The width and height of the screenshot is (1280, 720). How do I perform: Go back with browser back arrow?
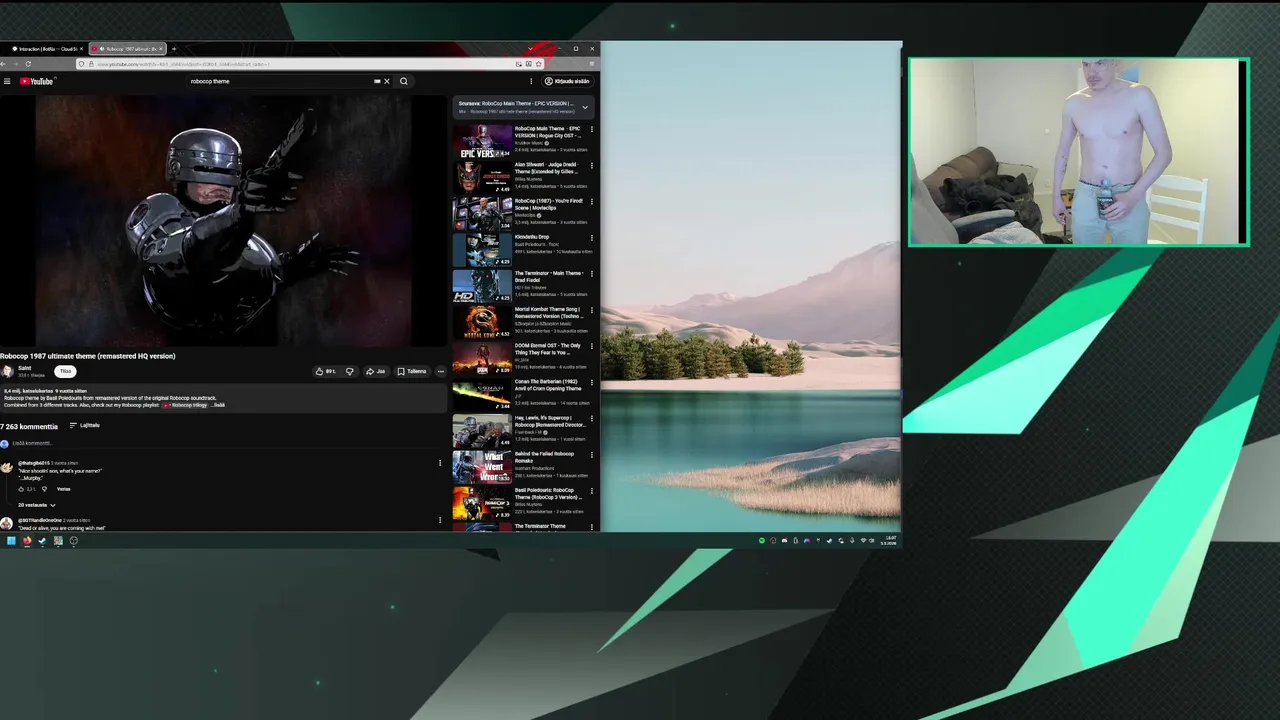(x=4, y=64)
